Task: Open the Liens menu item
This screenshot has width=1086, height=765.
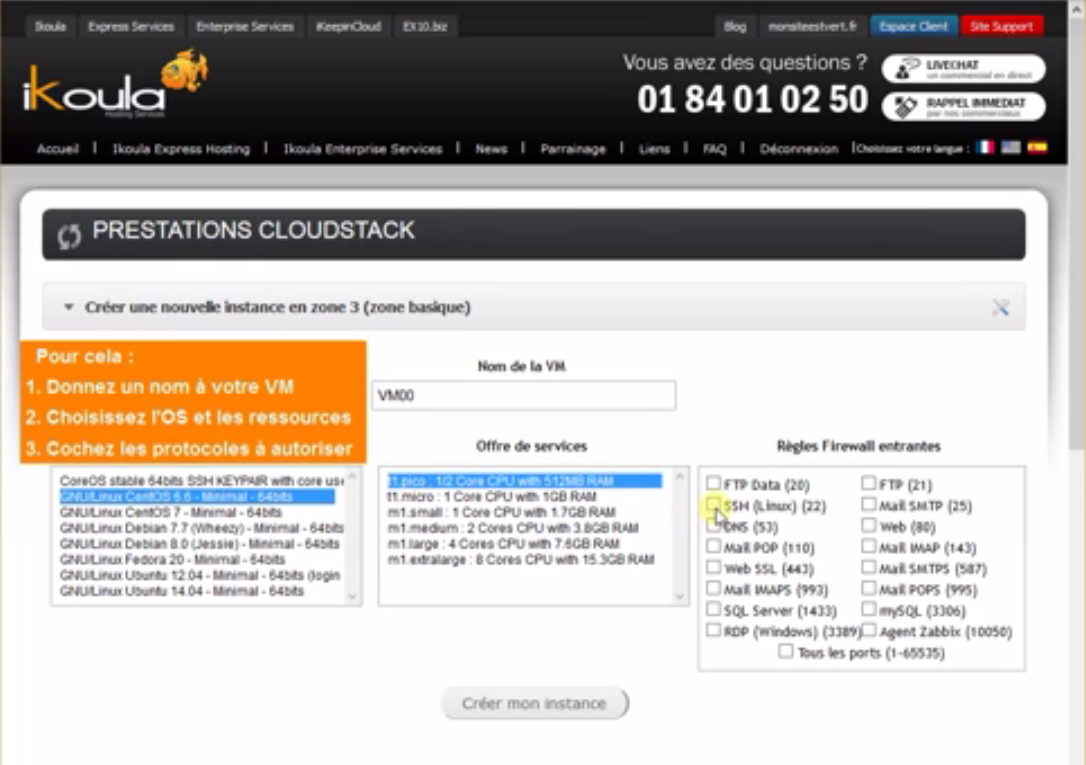Action: pos(654,149)
